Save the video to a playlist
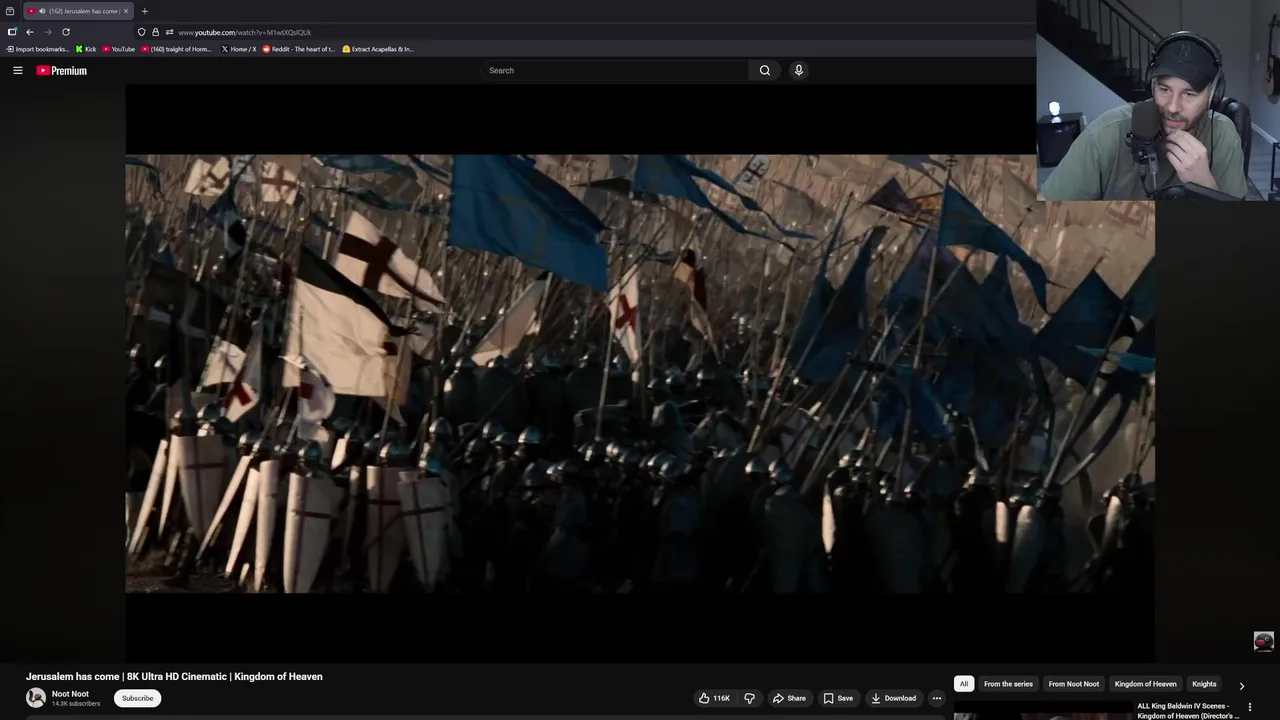The image size is (1280, 720). pyautogui.click(x=838, y=698)
